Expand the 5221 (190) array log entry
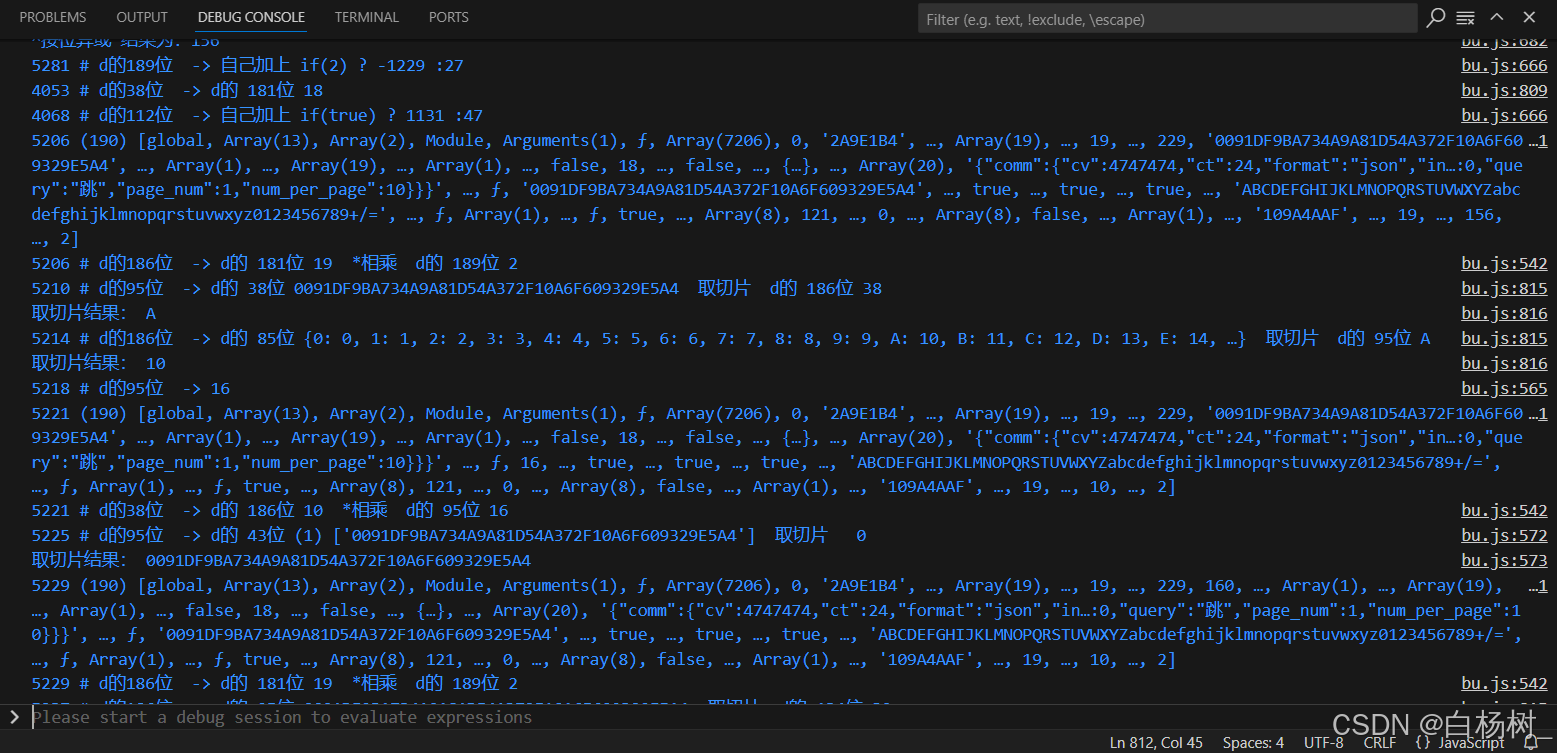 (x=777, y=449)
